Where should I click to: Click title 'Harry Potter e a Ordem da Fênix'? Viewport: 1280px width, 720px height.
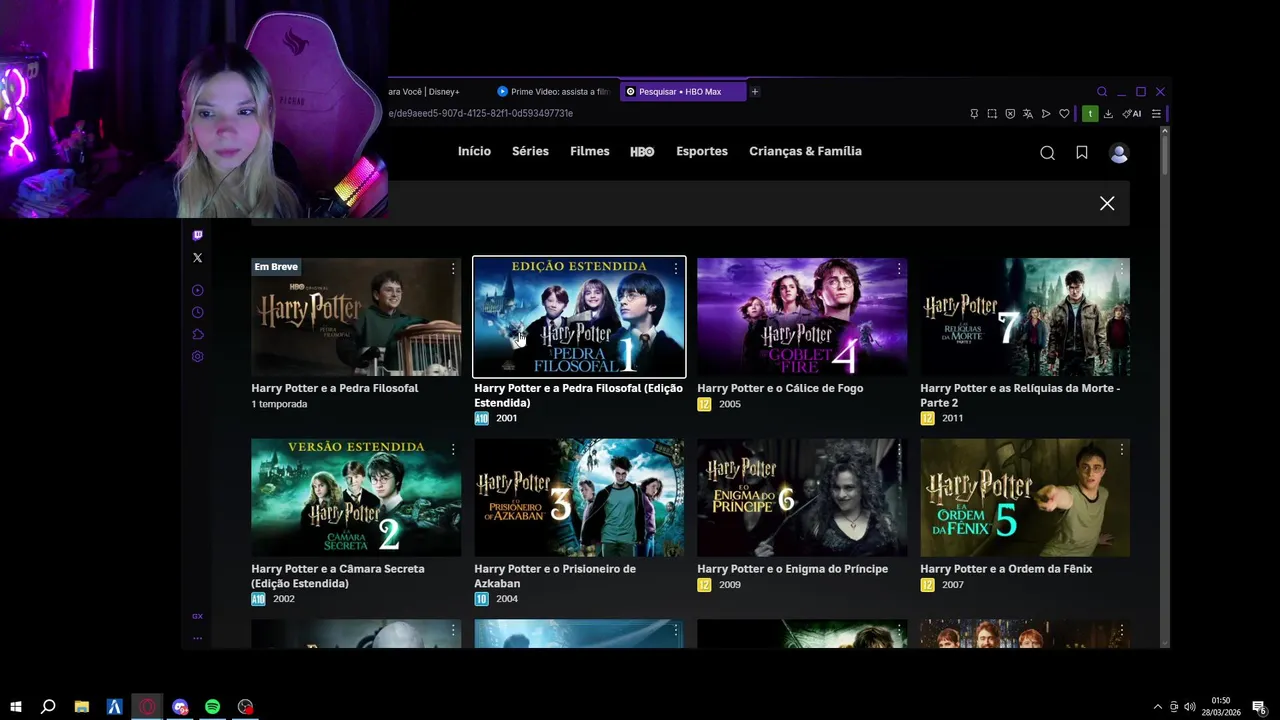pyautogui.click(x=1006, y=569)
